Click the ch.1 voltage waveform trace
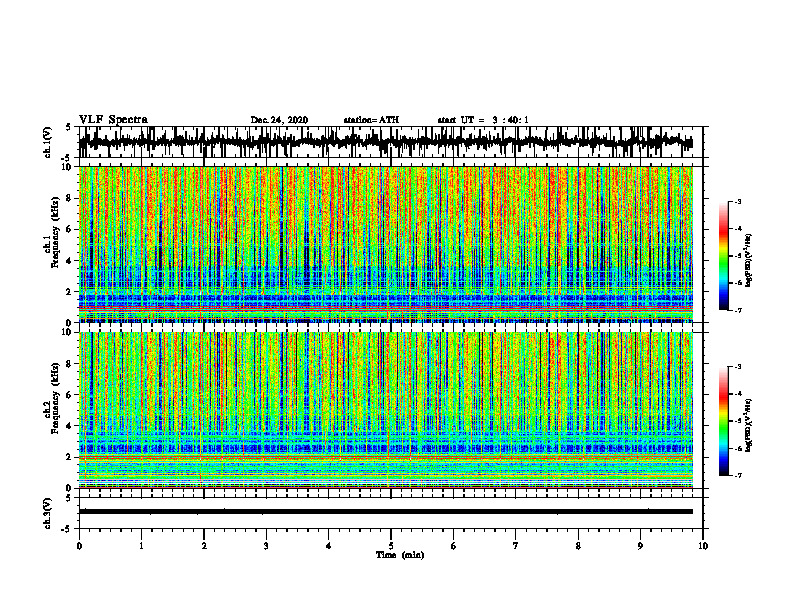792x612 pixels. point(386,142)
